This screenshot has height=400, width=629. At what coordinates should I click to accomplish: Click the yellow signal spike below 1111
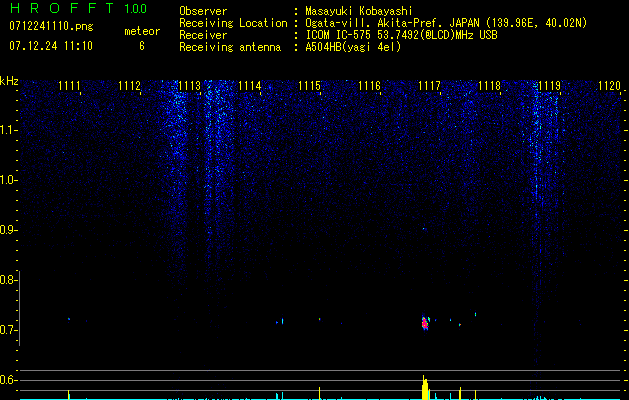[x=69, y=394]
